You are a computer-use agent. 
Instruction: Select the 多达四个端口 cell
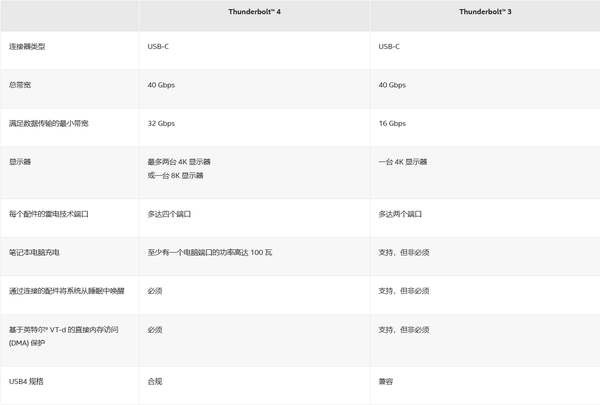(x=168, y=214)
